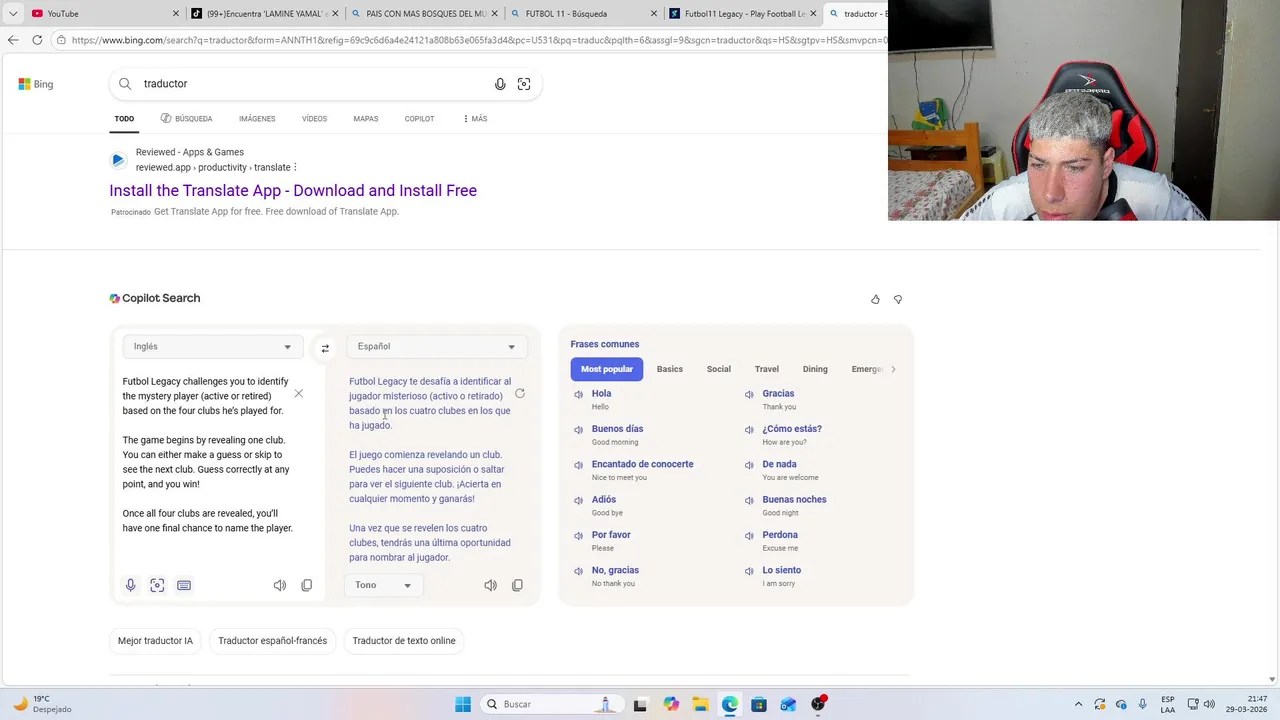Switch to the VÍDEOS search tab
Viewport: 1280px width, 720px height.
pyautogui.click(x=314, y=119)
